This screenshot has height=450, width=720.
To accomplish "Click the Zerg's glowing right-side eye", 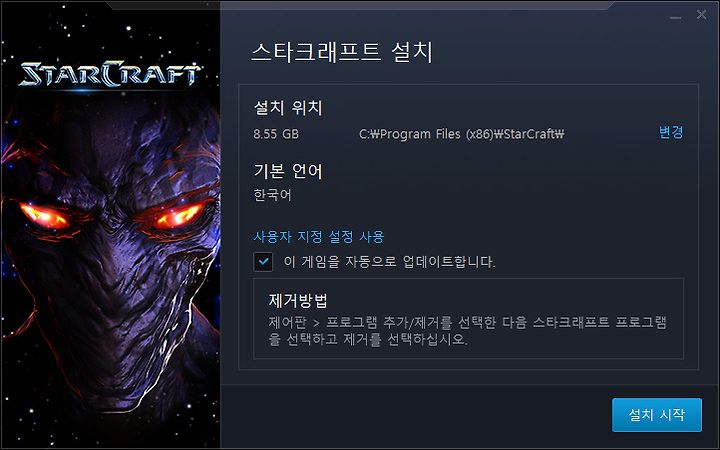I will pos(178,216).
